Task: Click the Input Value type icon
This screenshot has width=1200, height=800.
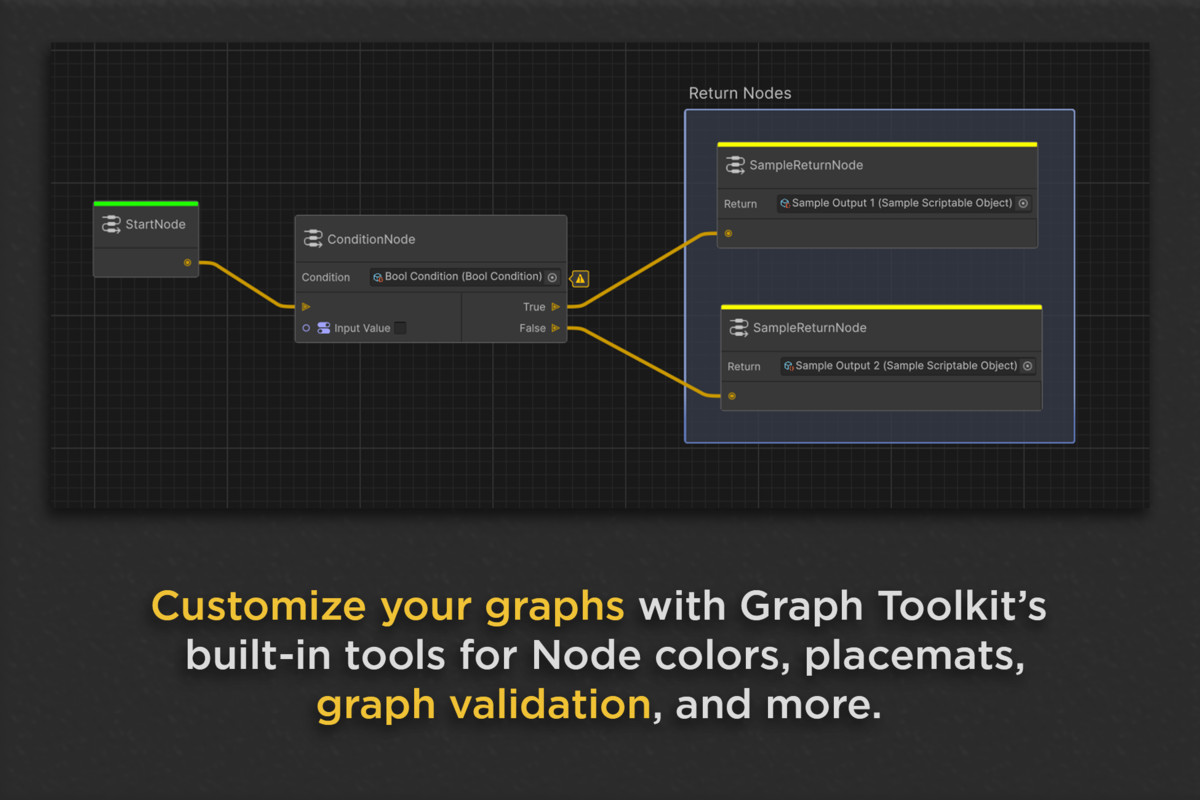Action: click(324, 328)
